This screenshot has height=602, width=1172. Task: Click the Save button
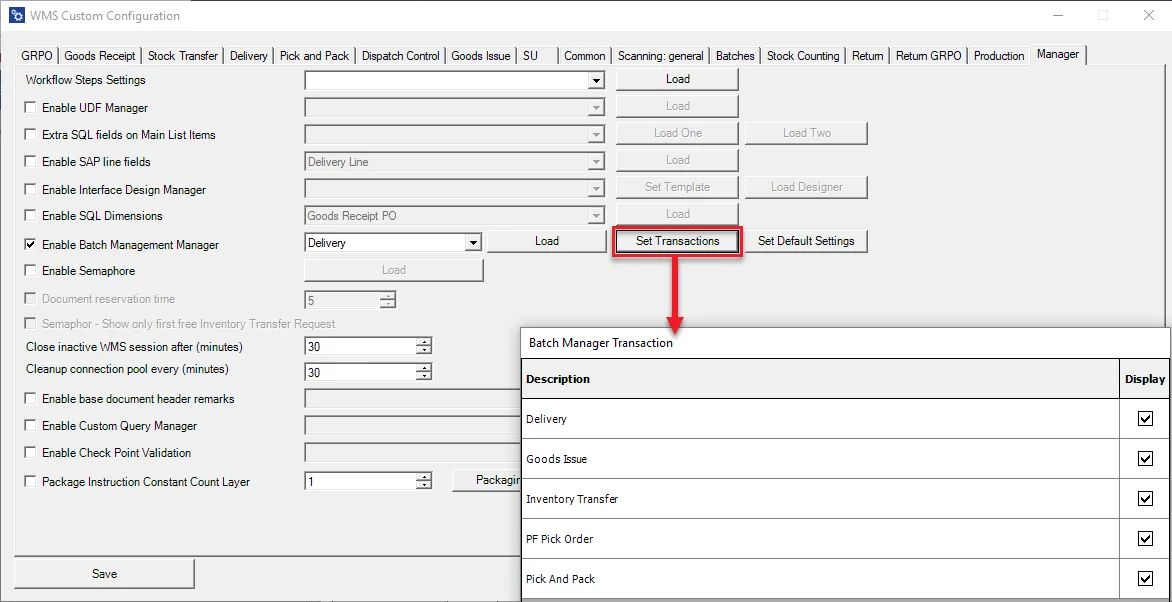click(104, 573)
